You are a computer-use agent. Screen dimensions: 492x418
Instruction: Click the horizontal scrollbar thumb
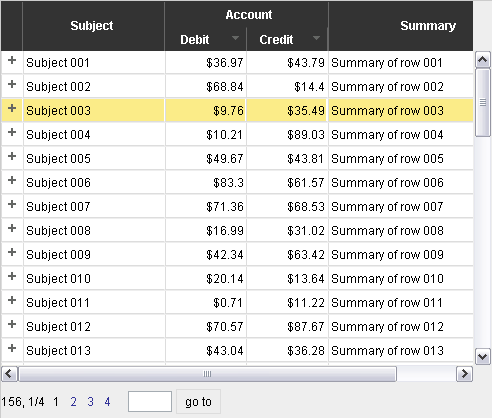(207, 374)
